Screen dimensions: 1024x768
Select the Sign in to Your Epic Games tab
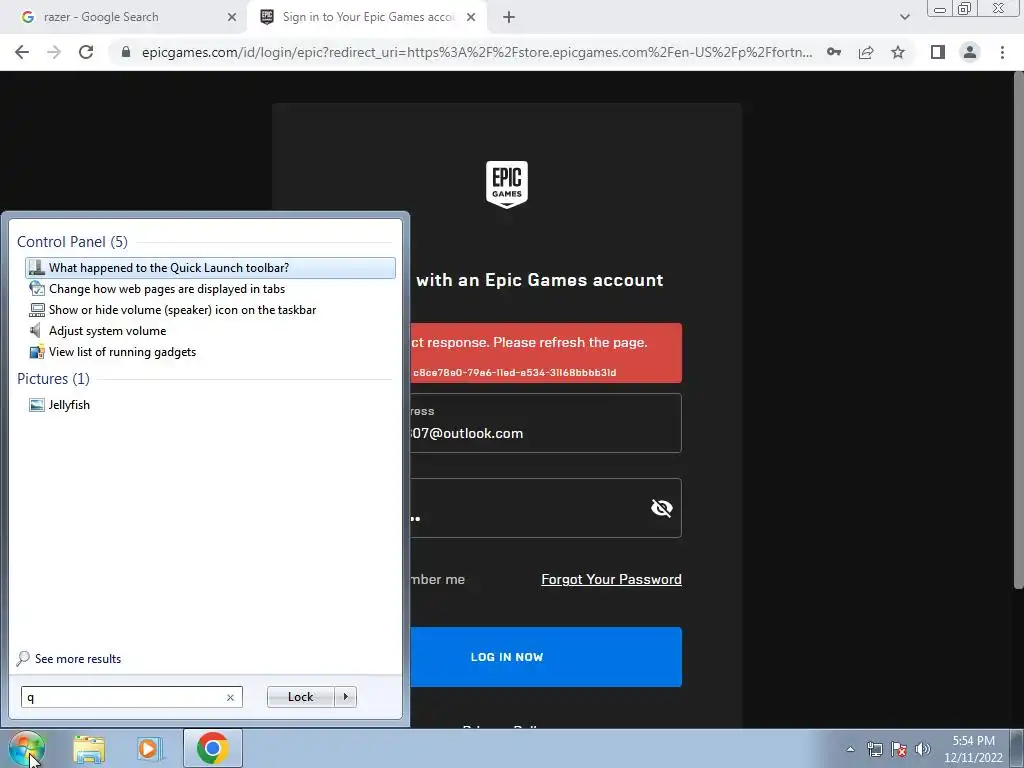pos(367,18)
